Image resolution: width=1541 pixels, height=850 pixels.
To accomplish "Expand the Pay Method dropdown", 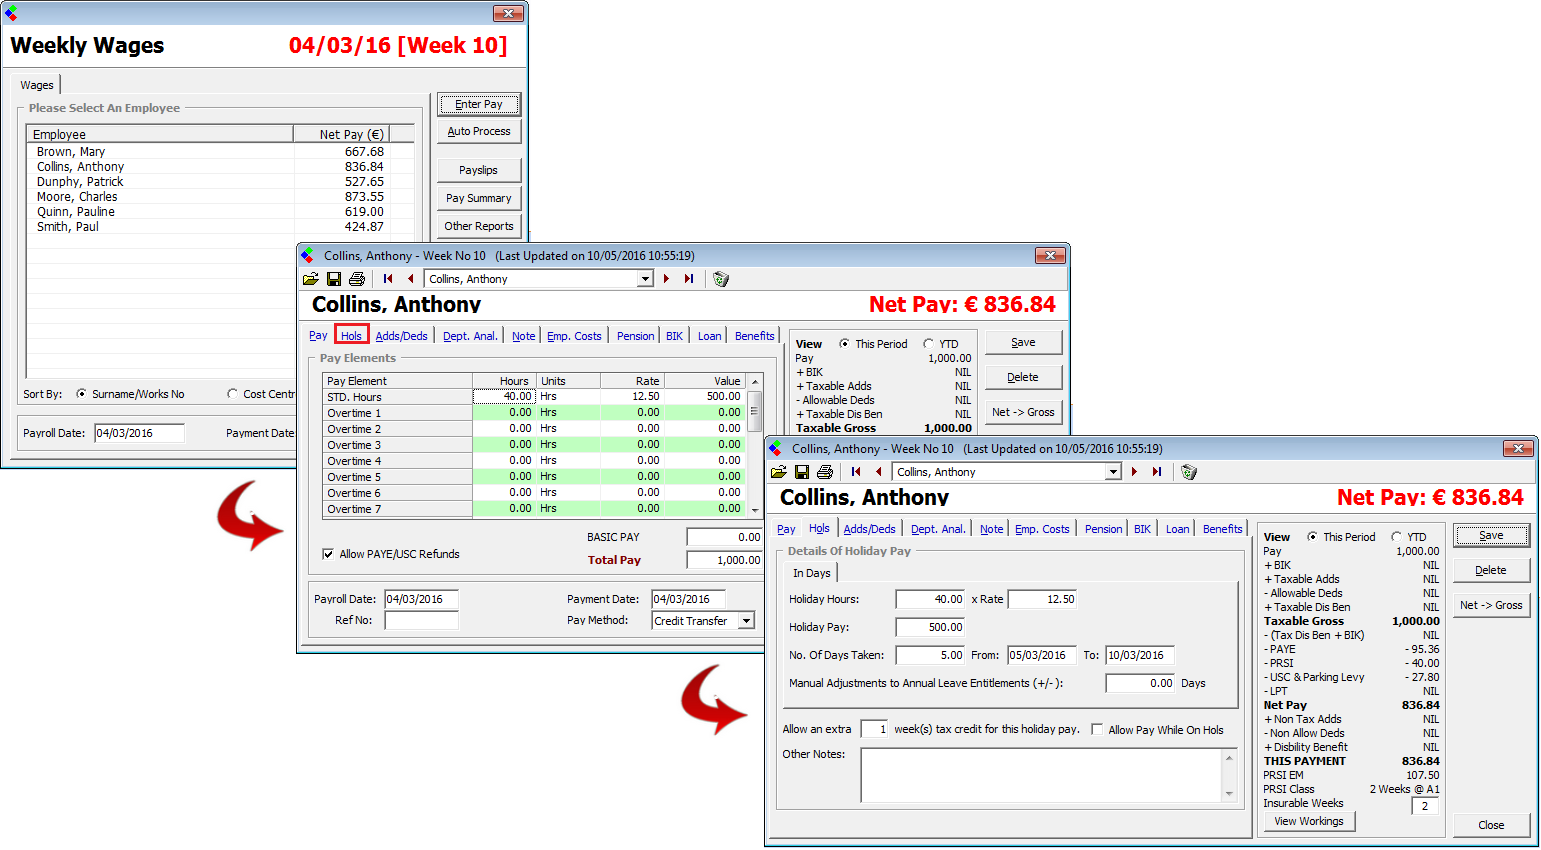I will coord(746,621).
